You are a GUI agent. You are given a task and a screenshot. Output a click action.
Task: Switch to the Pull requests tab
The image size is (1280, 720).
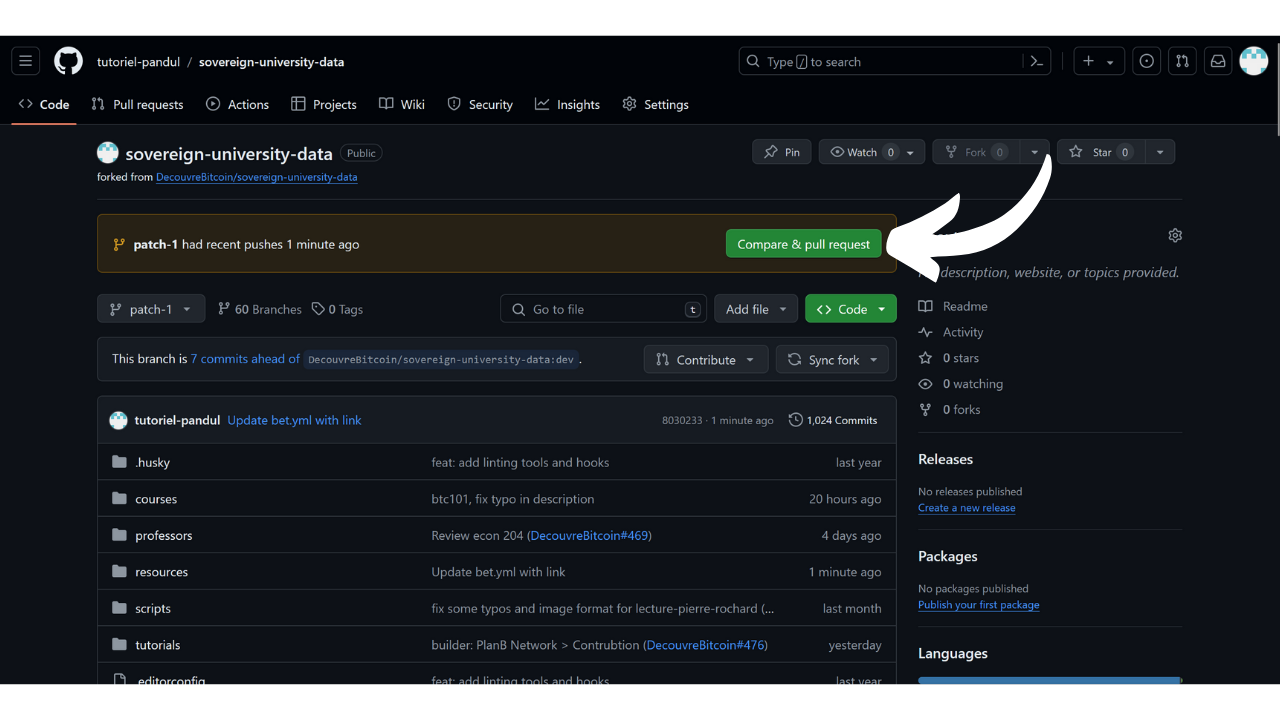pyautogui.click(x=137, y=104)
